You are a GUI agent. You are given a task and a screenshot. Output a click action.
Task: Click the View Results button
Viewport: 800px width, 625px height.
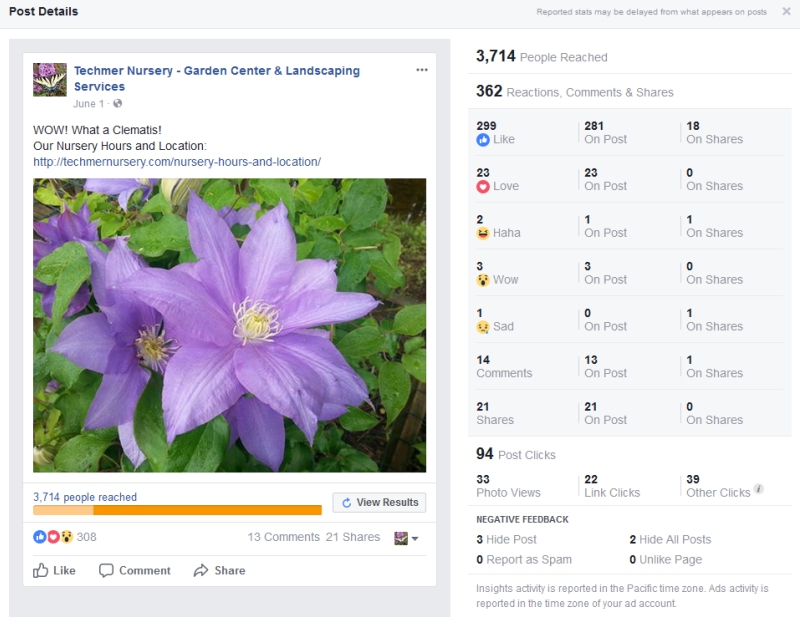point(379,503)
